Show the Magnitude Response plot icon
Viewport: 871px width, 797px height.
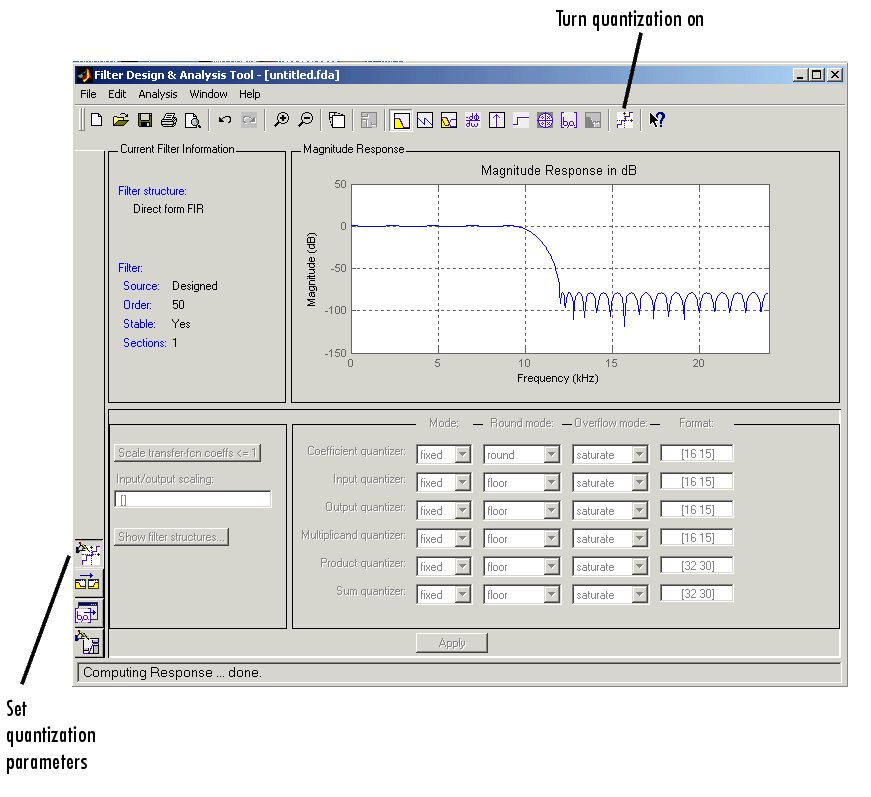pos(401,120)
